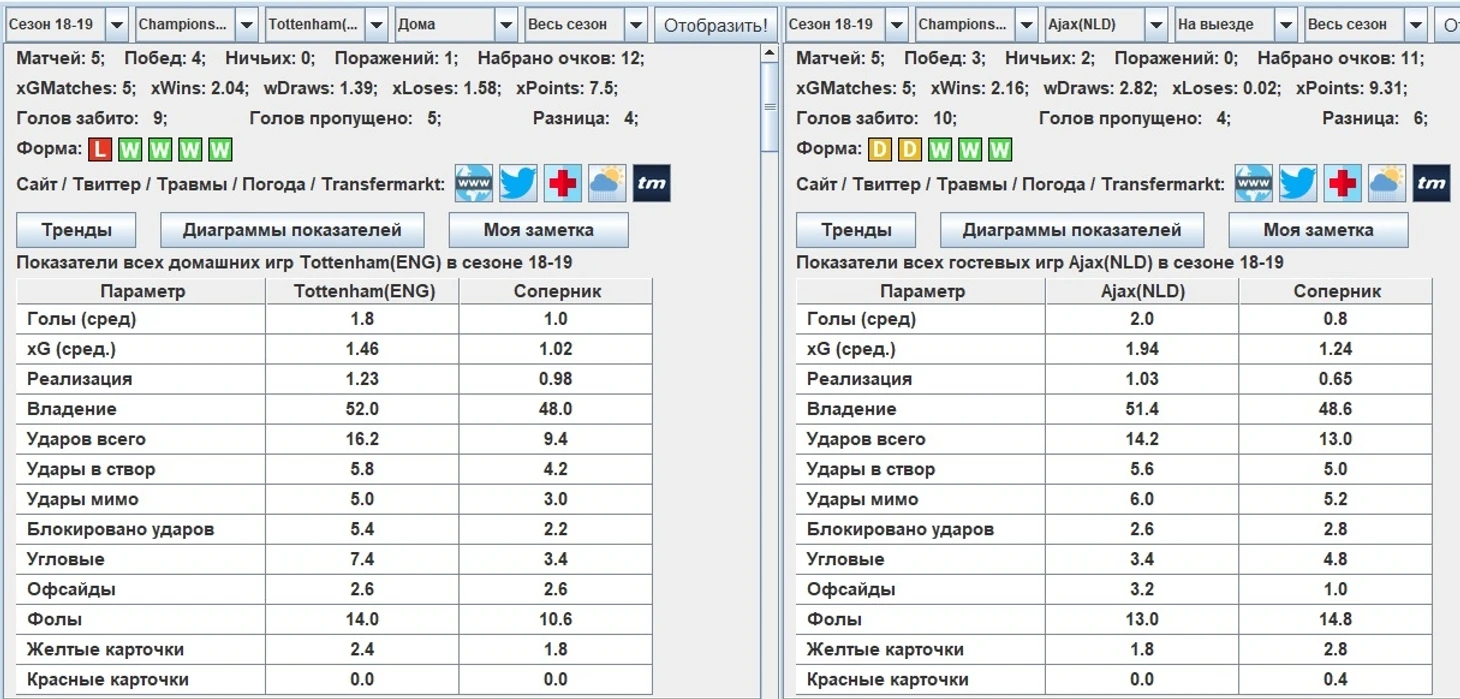The width and height of the screenshot is (1460, 699).
Task: Open Моя заметка for Tottenham
Action: pyautogui.click(x=538, y=230)
